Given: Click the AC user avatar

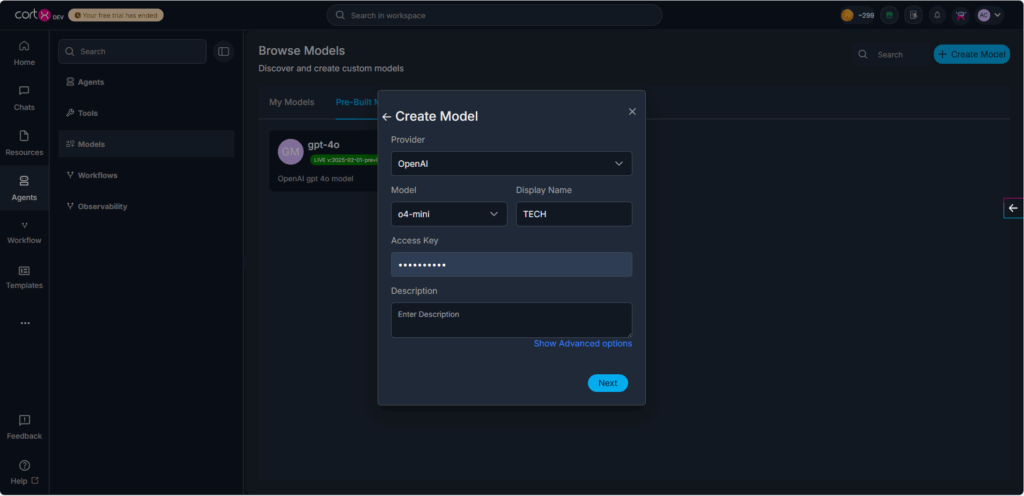Looking at the screenshot, I should click(984, 15).
